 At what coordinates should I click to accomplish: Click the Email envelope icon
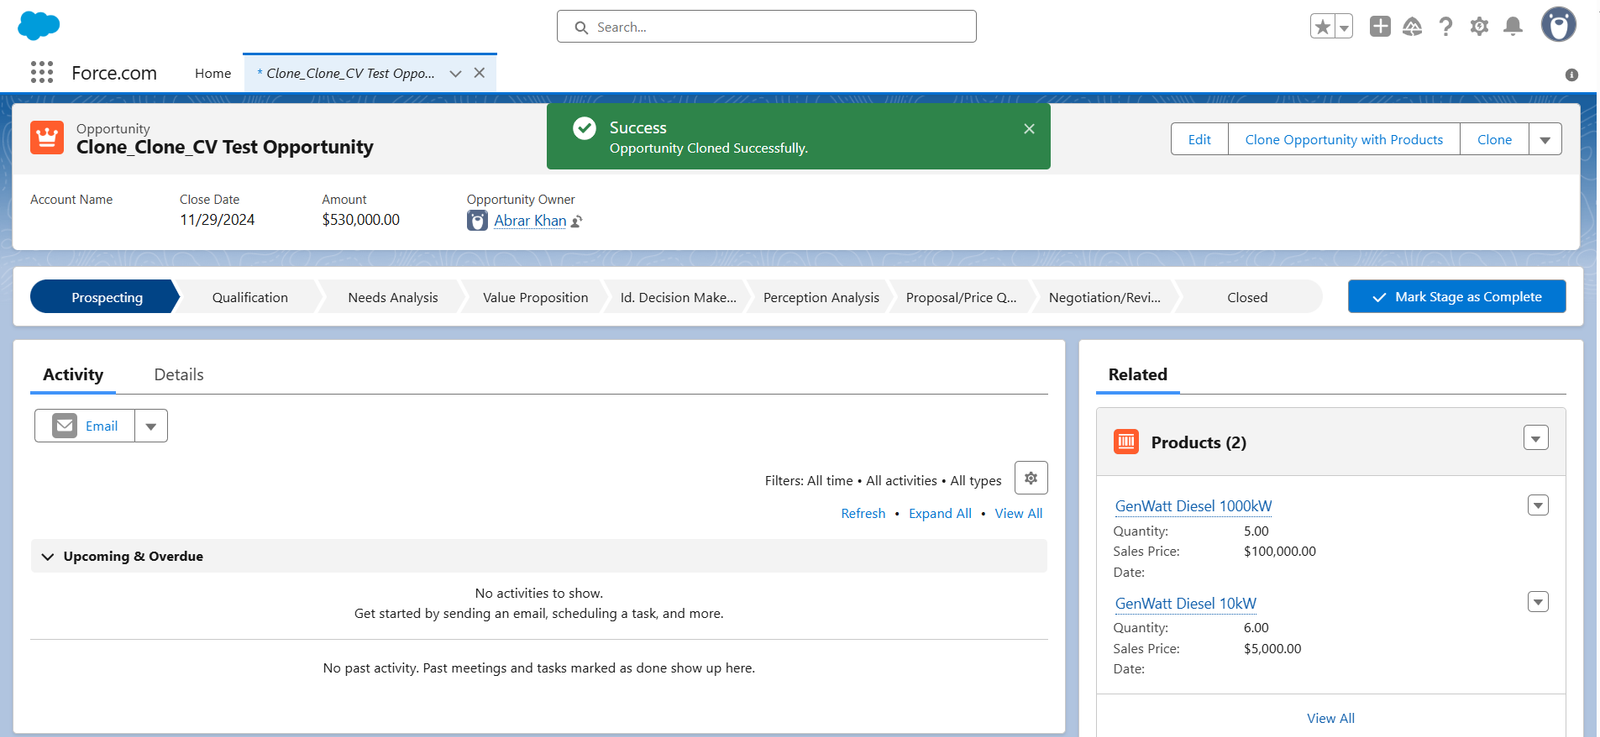(x=65, y=426)
